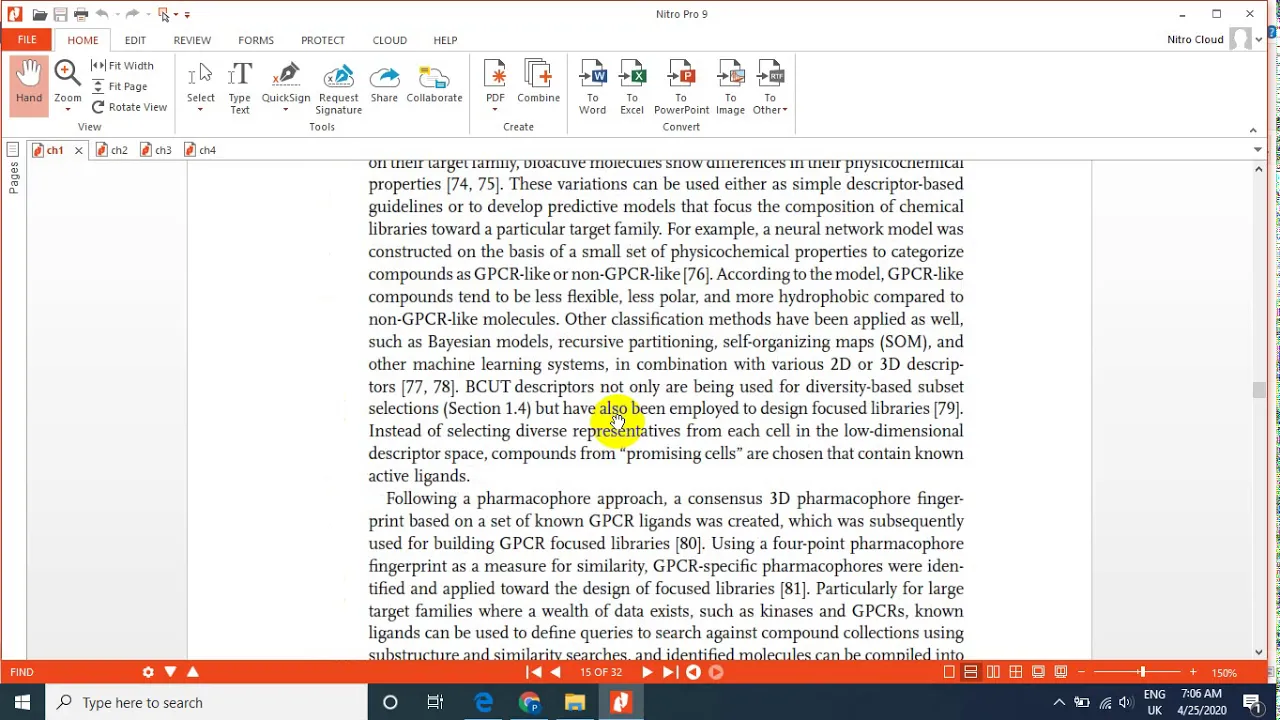Open the Find settings gear
1280x720 pixels.
coord(148,672)
